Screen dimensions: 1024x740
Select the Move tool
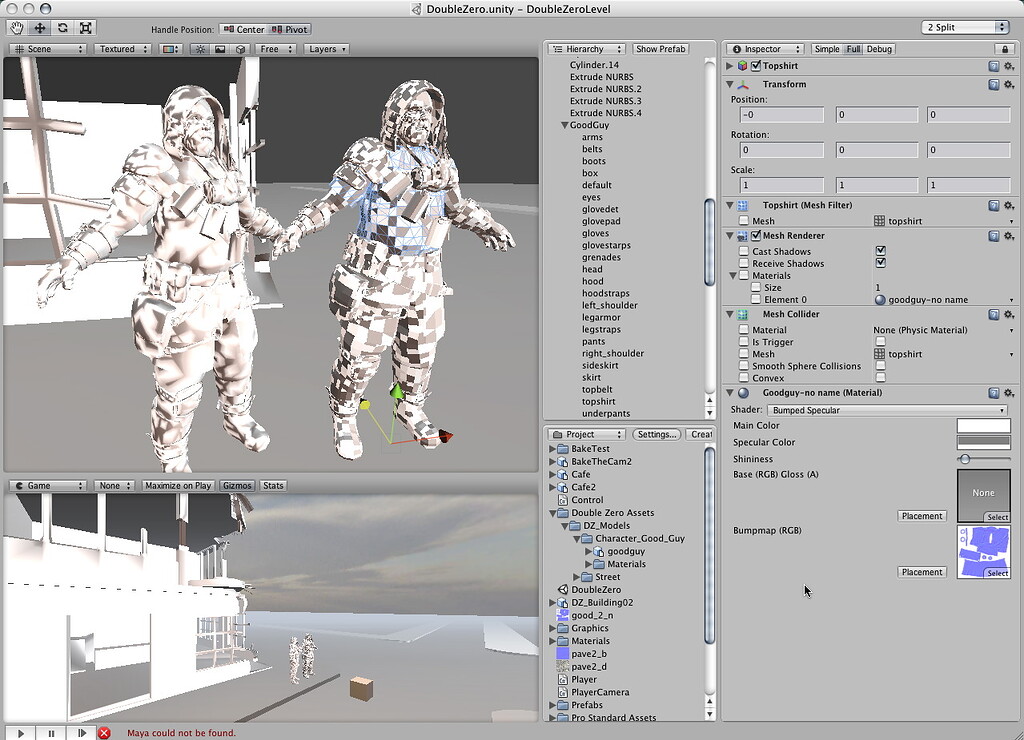[x=39, y=29]
